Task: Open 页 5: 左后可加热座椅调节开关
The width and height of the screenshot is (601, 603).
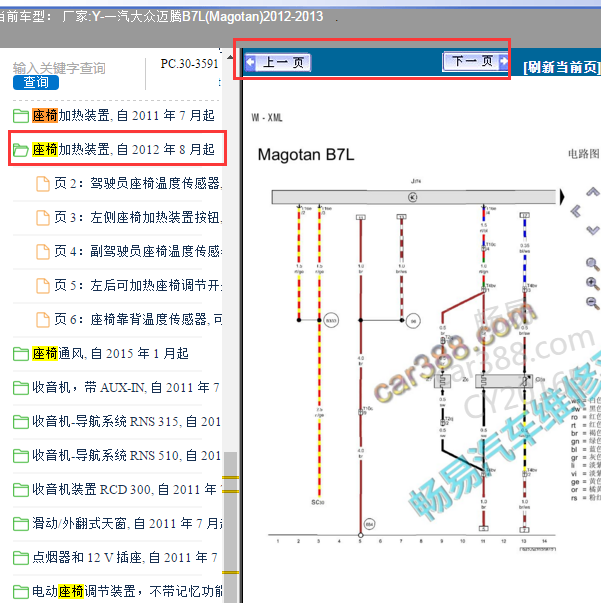Action: 129,285
